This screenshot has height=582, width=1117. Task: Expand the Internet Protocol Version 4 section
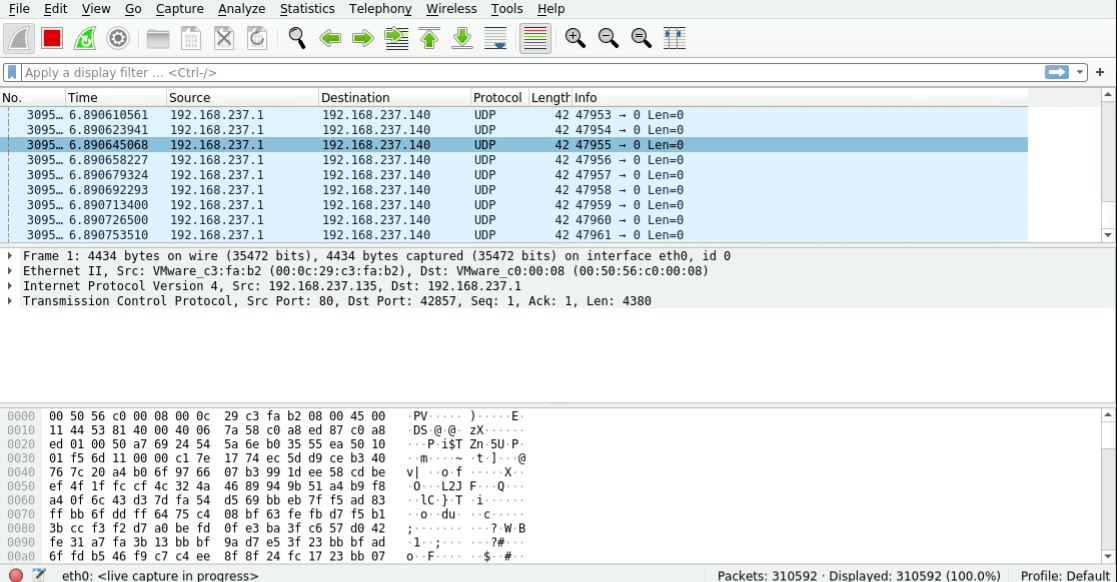[x=10, y=285]
